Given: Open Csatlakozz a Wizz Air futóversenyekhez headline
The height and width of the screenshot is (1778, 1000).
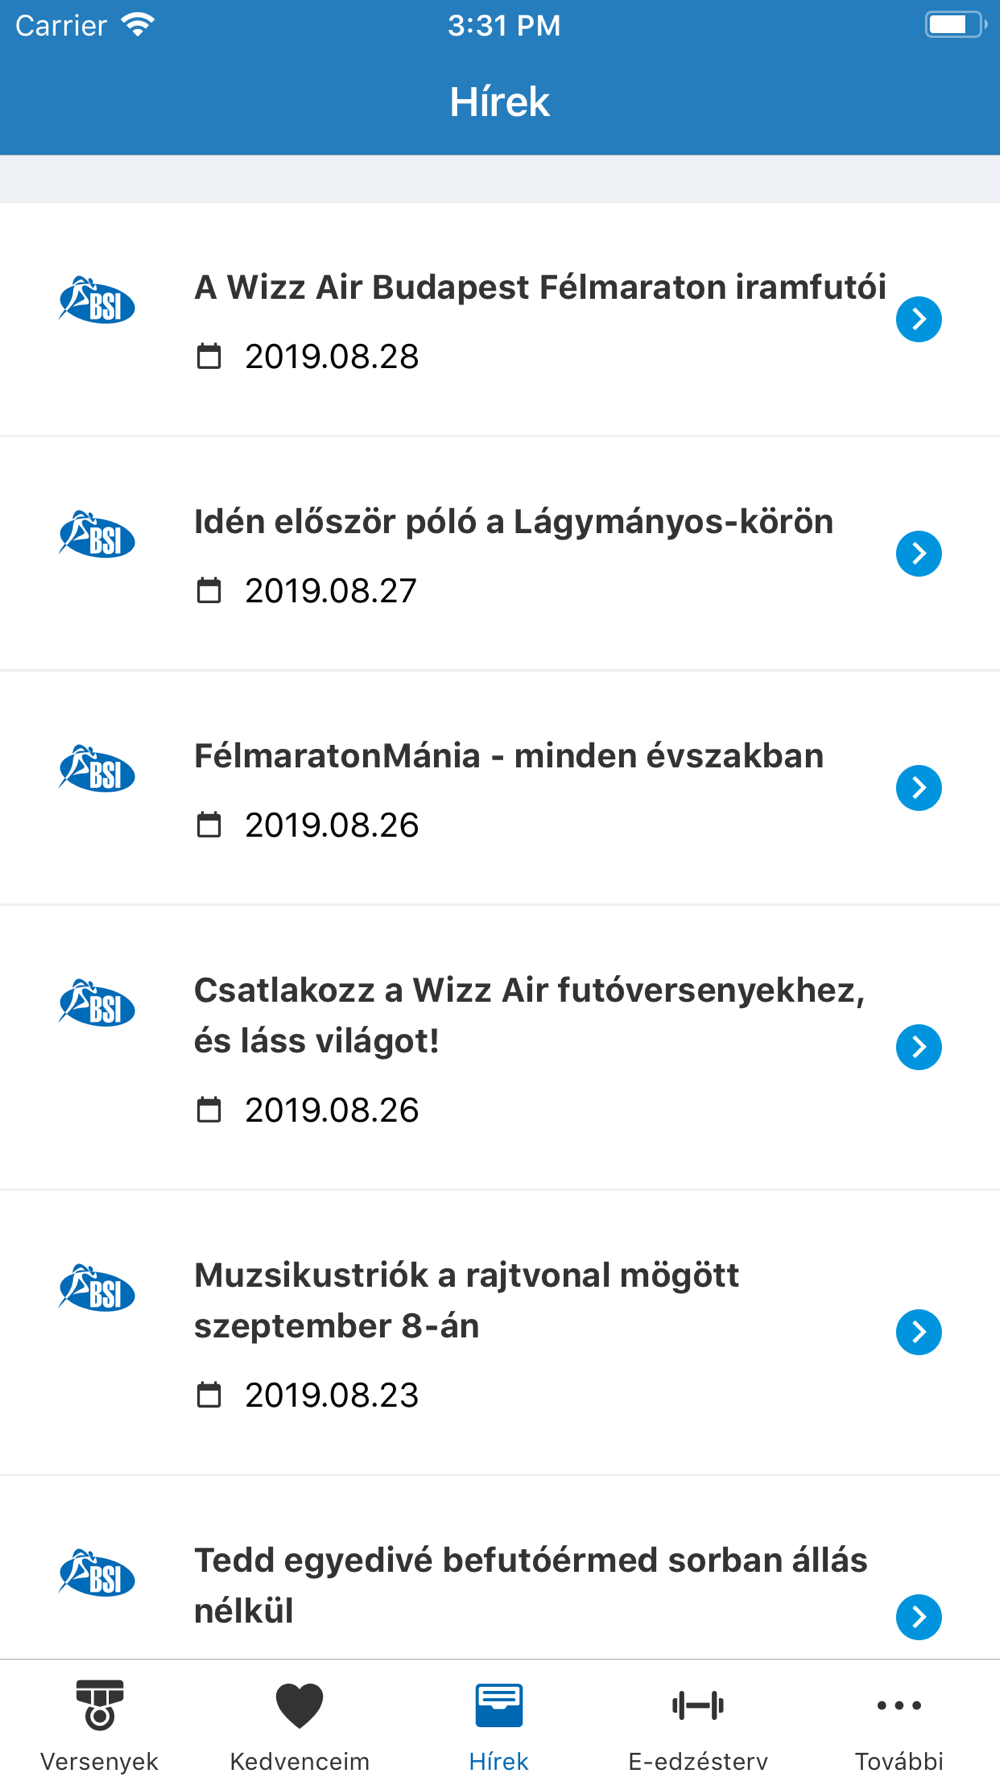Looking at the screenshot, I should (x=530, y=1015).
